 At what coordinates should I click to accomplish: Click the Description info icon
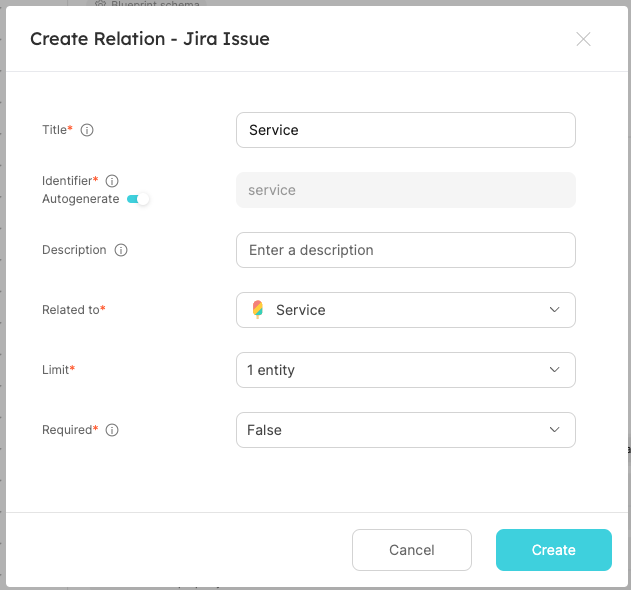[121, 250]
